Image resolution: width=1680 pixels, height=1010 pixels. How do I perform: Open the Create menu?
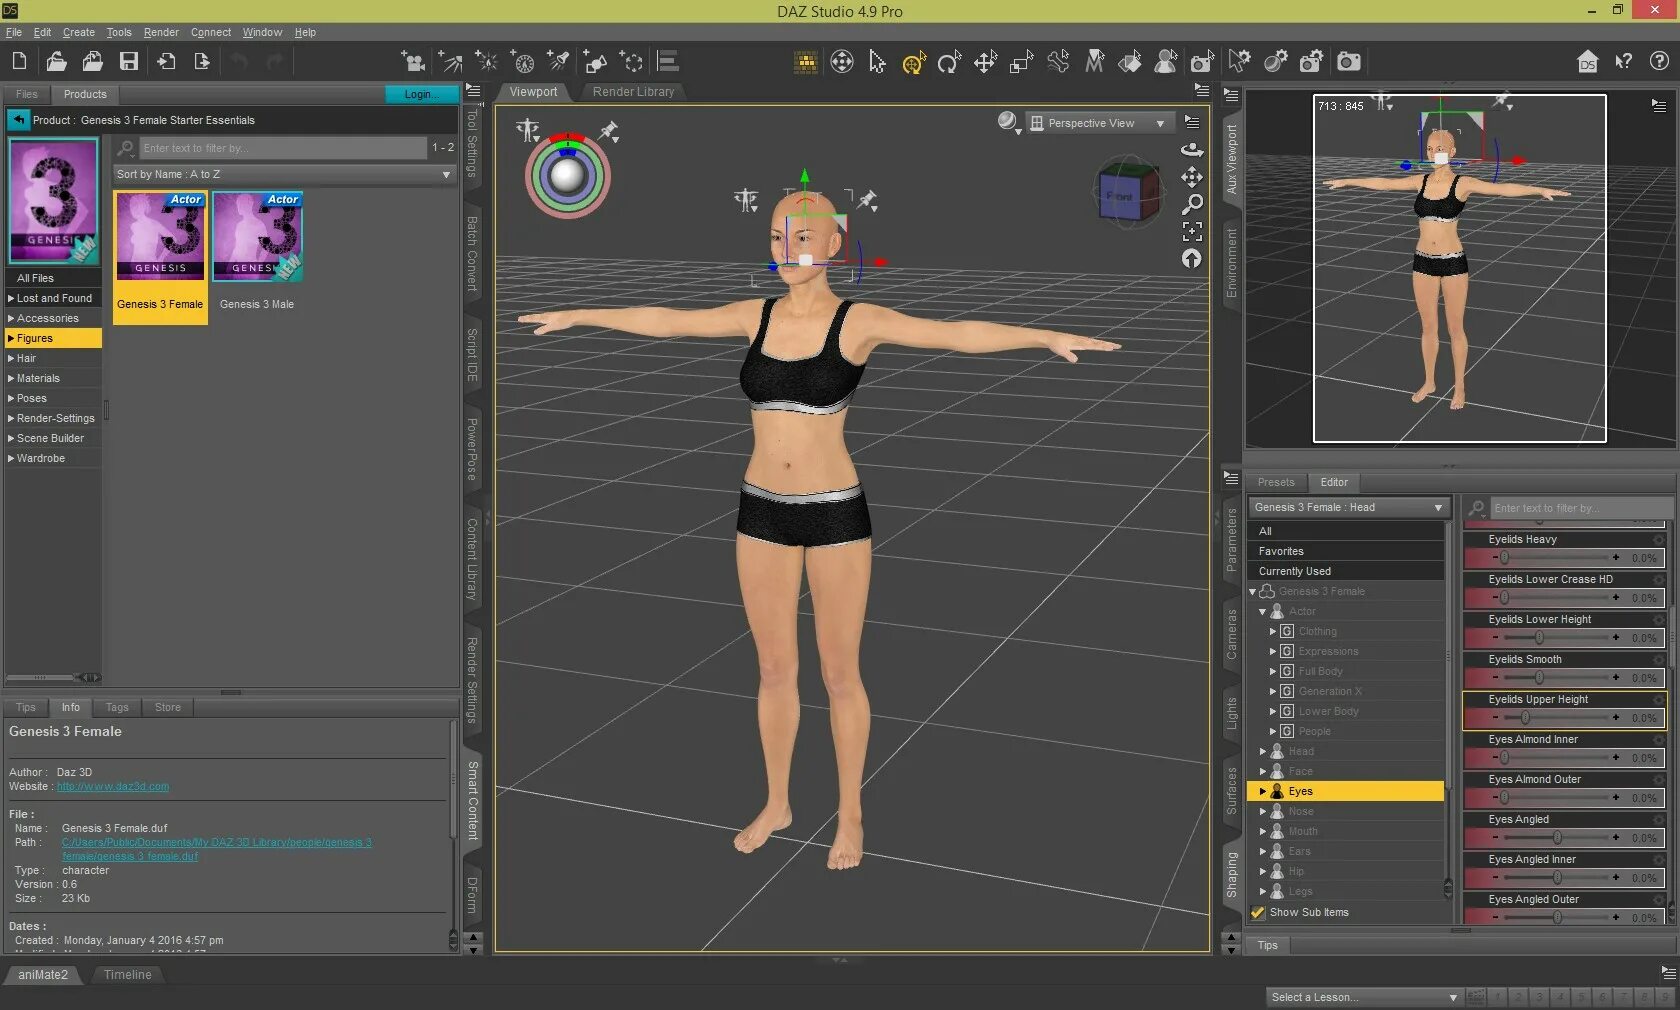79,32
